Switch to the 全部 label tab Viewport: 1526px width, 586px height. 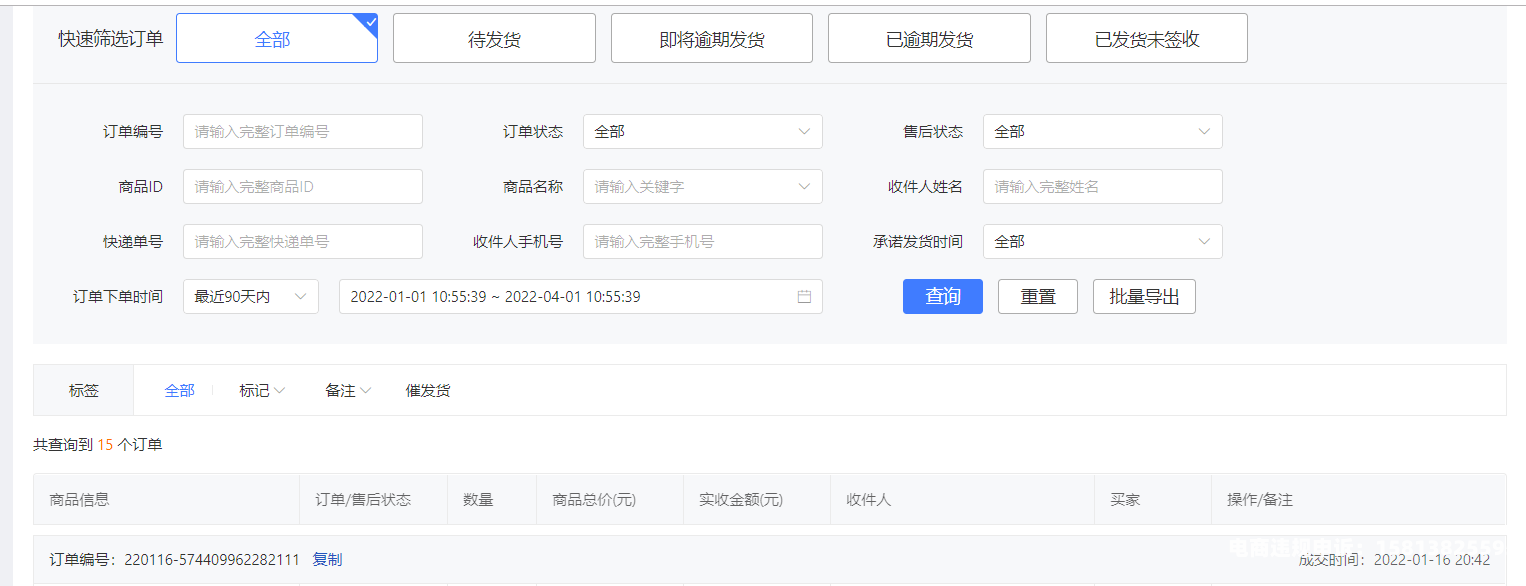tap(179, 391)
